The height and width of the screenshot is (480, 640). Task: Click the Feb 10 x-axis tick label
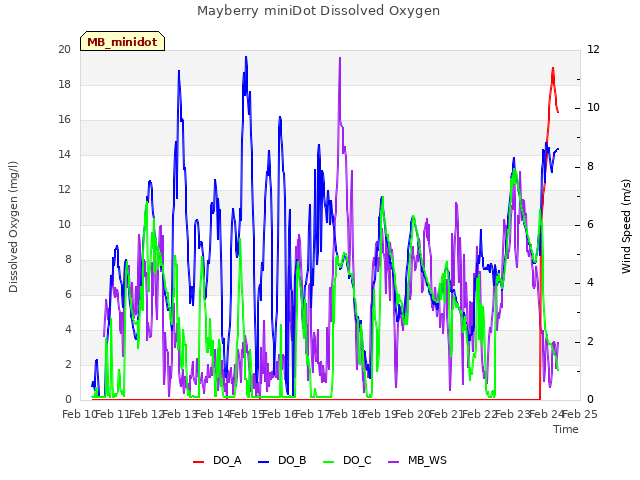point(79,414)
